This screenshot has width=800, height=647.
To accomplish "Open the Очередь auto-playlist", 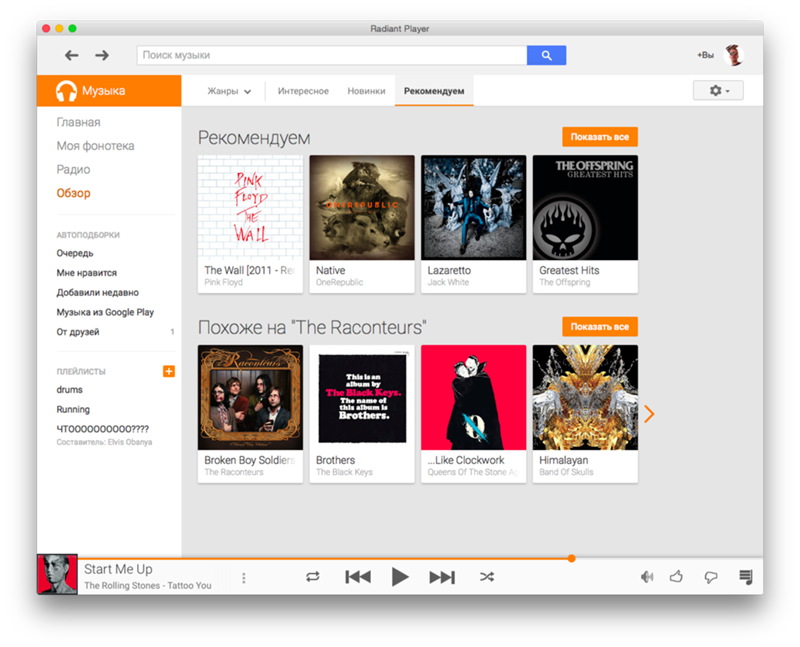I will 75,253.
